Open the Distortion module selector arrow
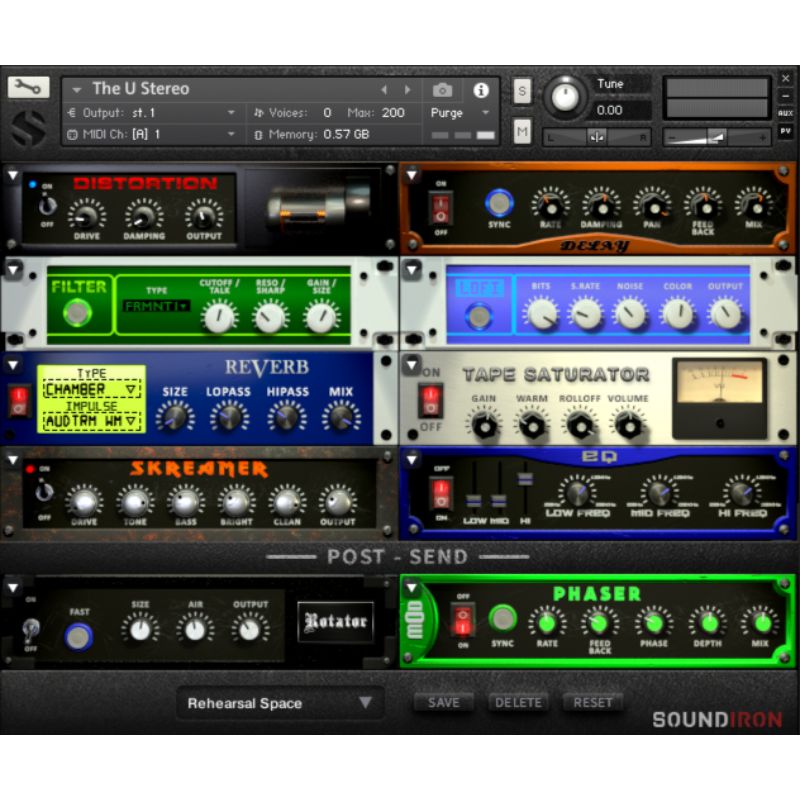This screenshot has height=800, width=800. pos(13,176)
